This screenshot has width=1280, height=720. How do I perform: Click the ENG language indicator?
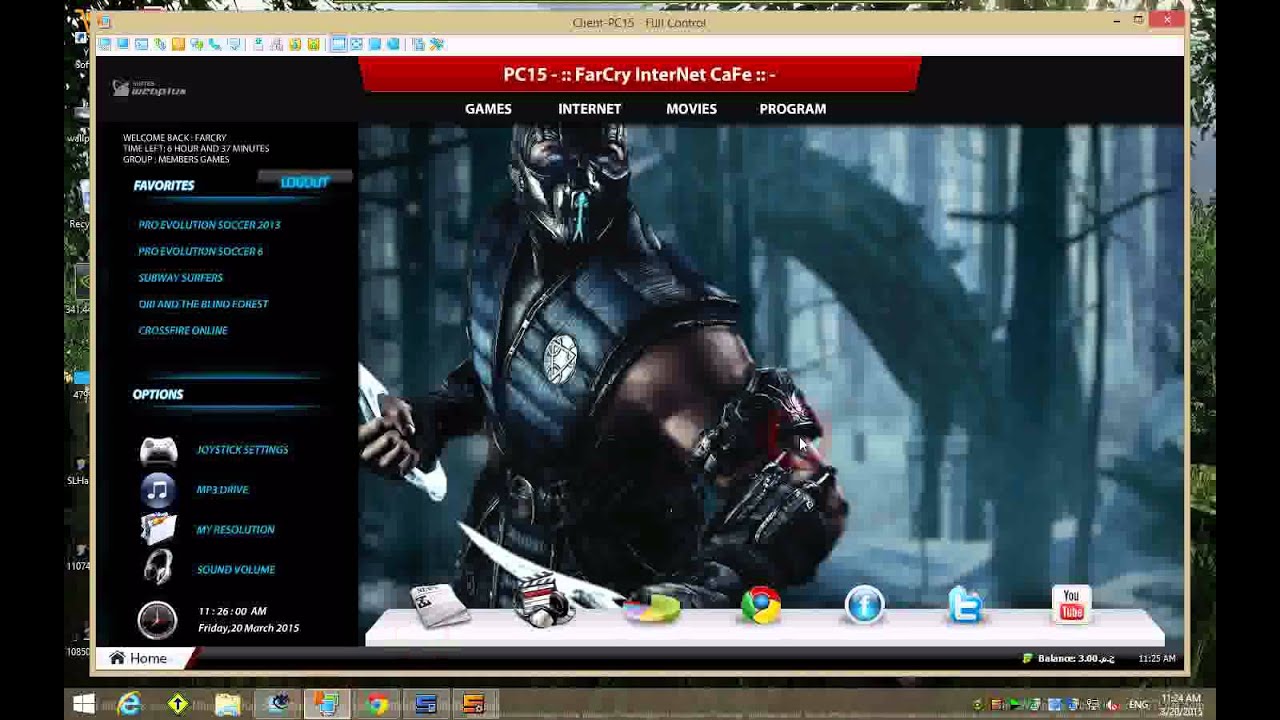point(1138,705)
